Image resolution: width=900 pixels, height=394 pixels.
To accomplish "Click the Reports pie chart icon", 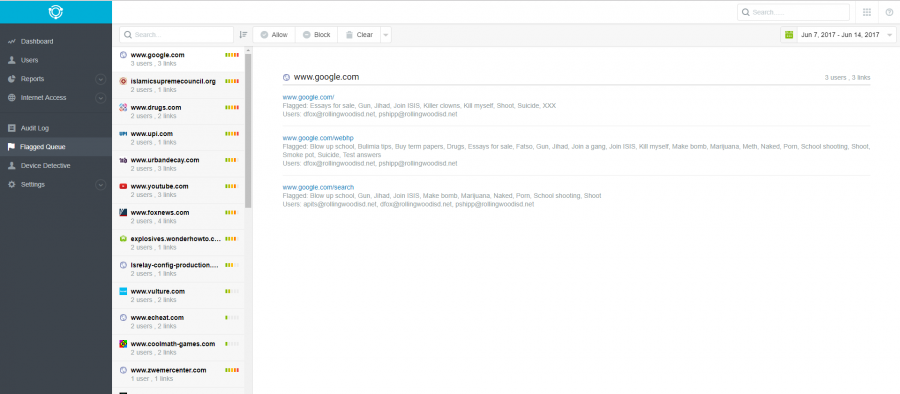I will [x=11, y=79].
